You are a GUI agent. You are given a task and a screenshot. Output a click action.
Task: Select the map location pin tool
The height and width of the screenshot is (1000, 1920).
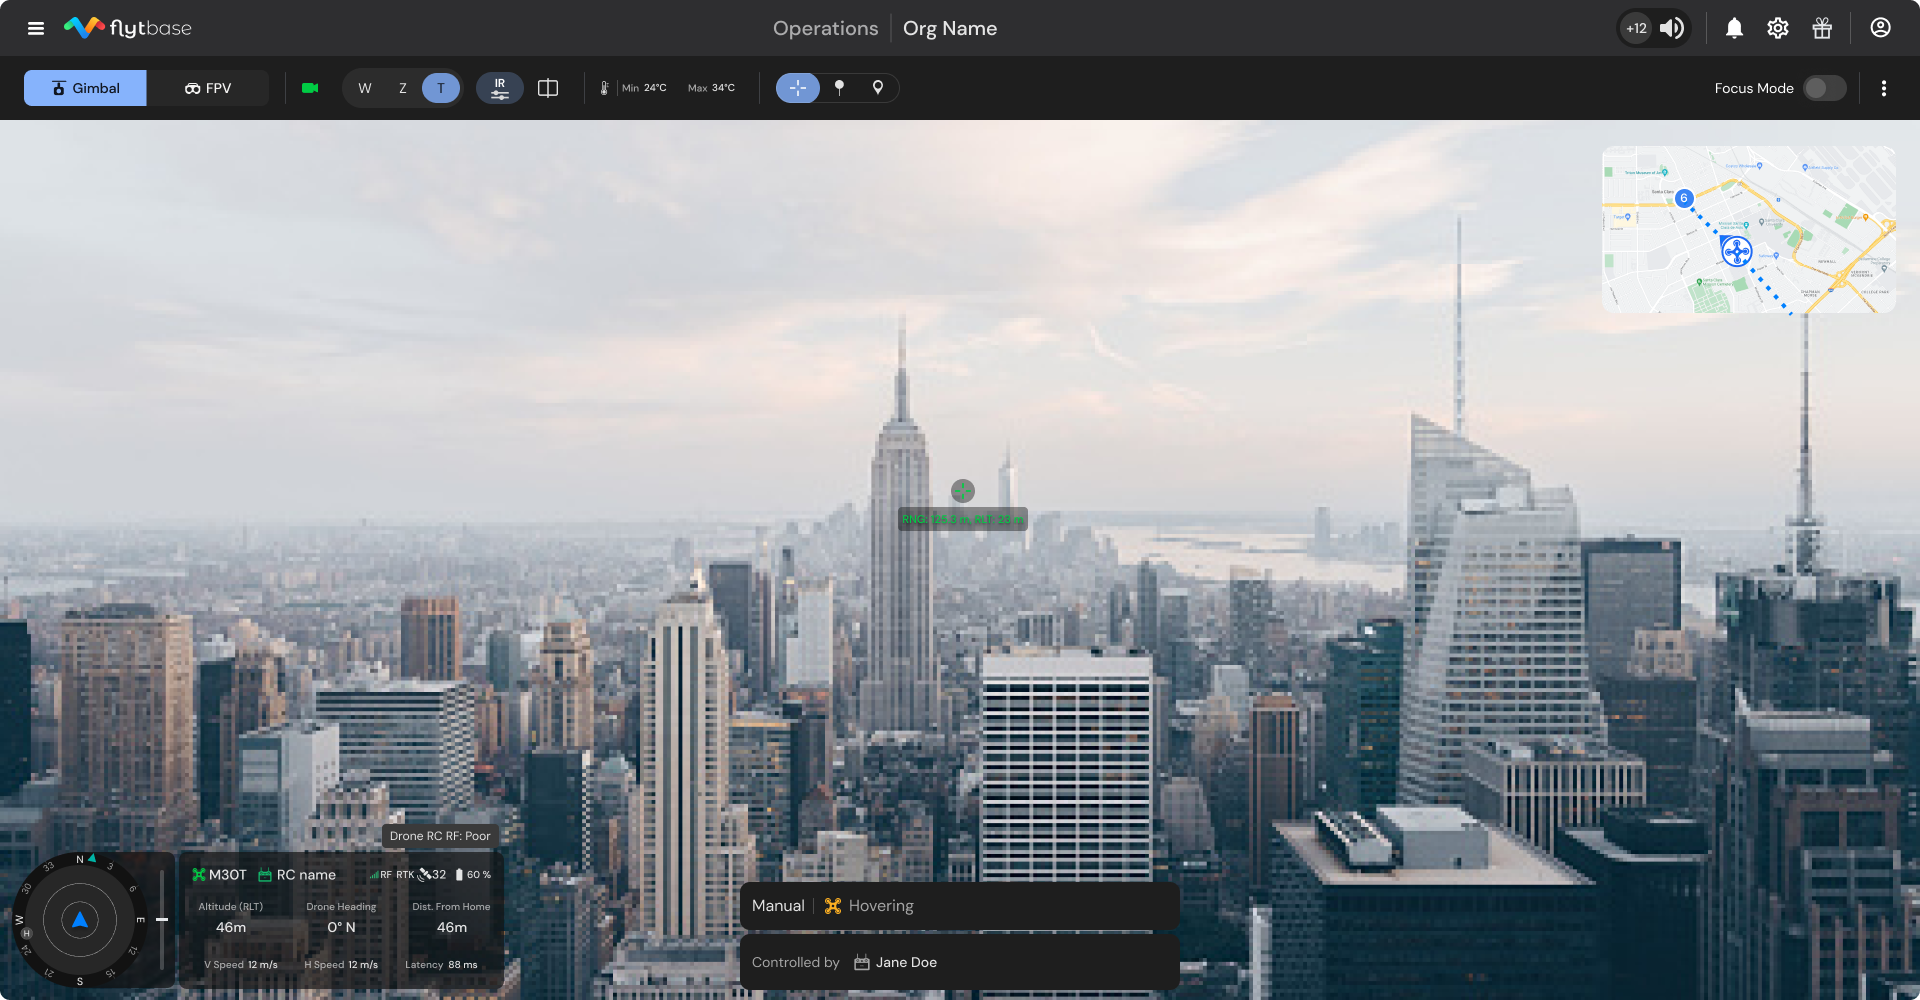click(x=878, y=88)
